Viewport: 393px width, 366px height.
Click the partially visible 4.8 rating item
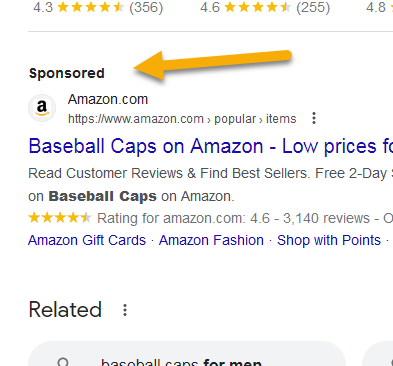pyautogui.click(x=379, y=7)
